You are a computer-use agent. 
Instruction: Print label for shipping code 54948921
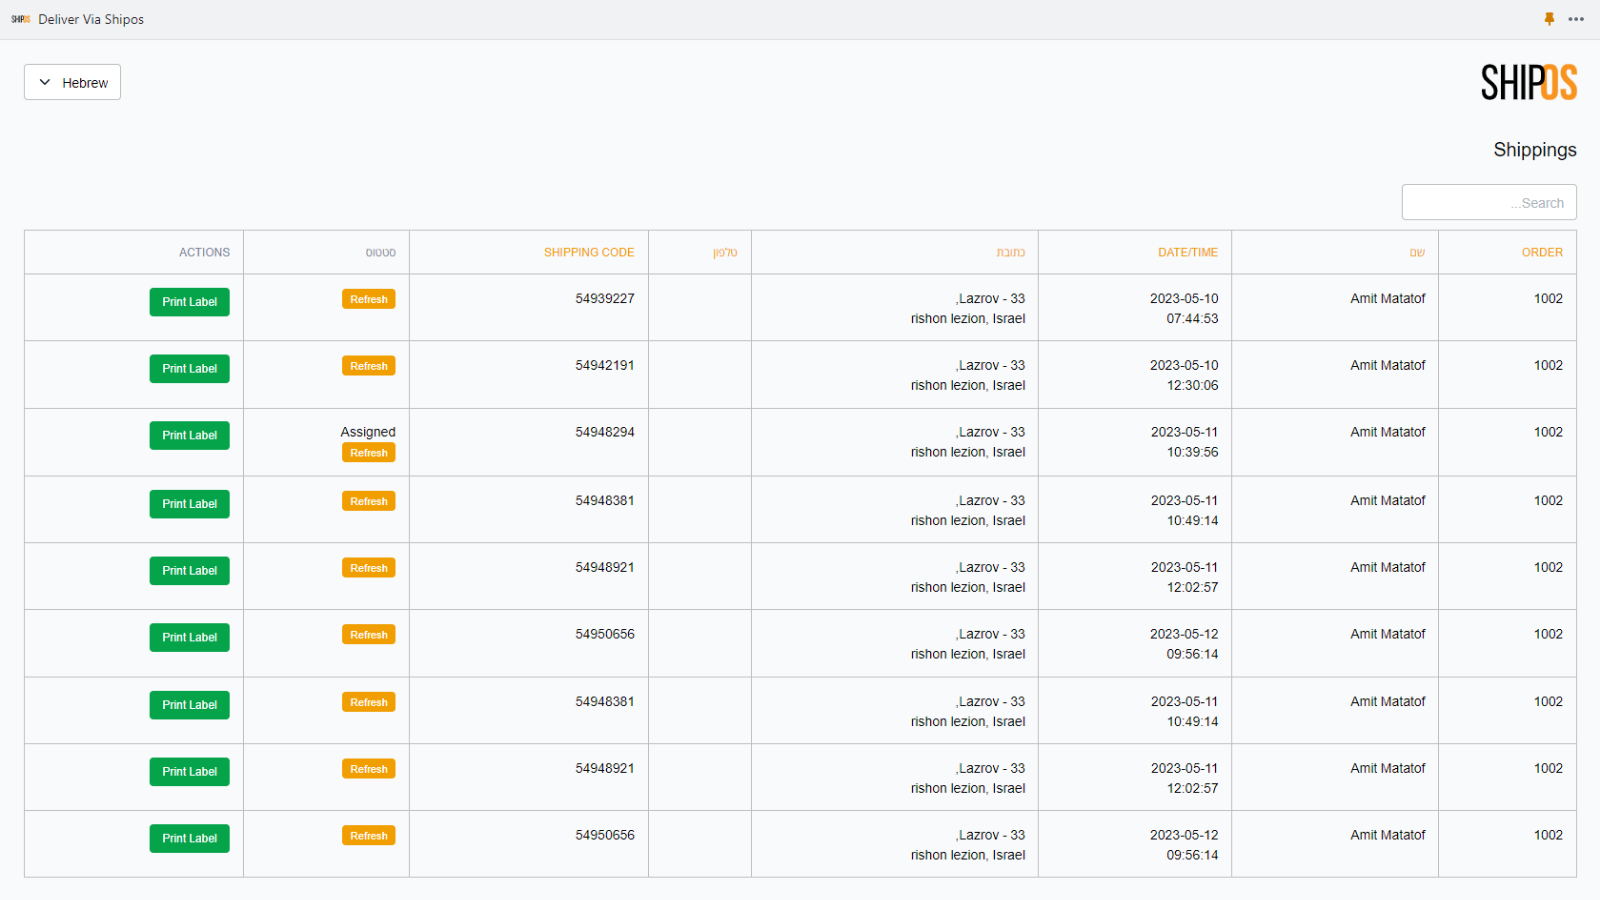pyautogui.click(x=189, y=570)
